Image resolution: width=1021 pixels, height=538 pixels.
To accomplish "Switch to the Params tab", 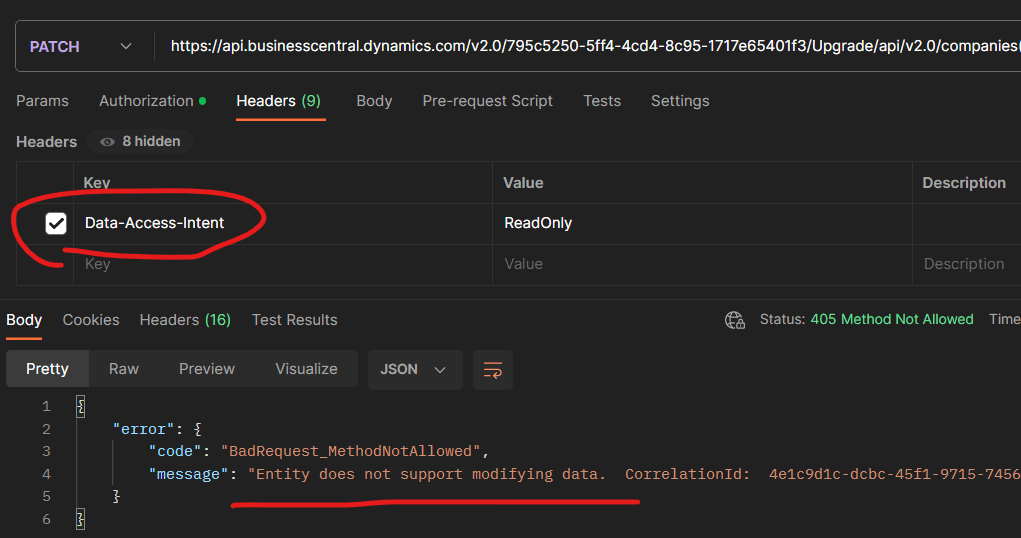I will (42, 101).
